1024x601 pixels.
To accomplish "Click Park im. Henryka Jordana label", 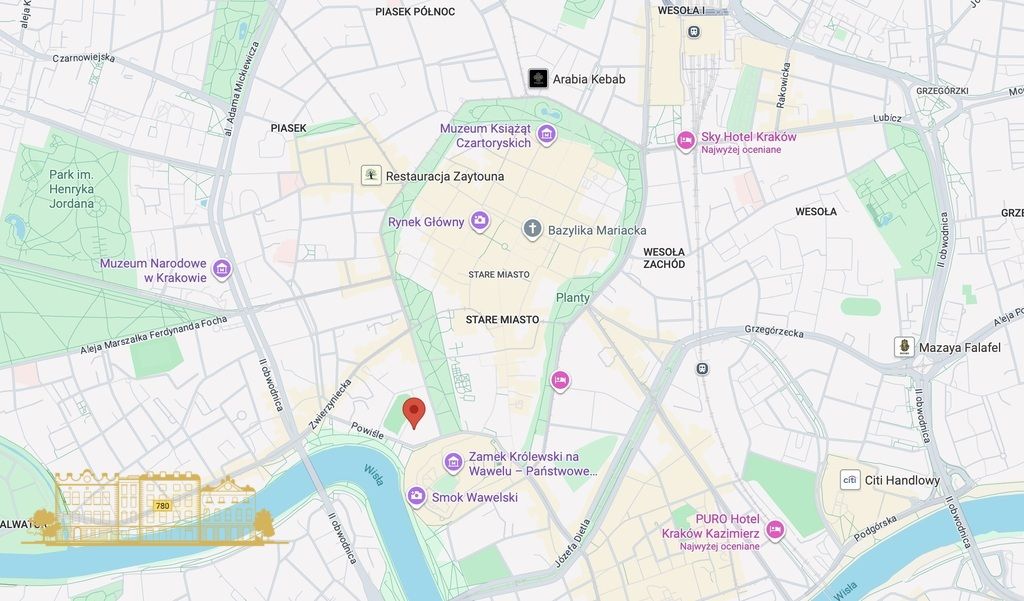I will coord(71,189).
